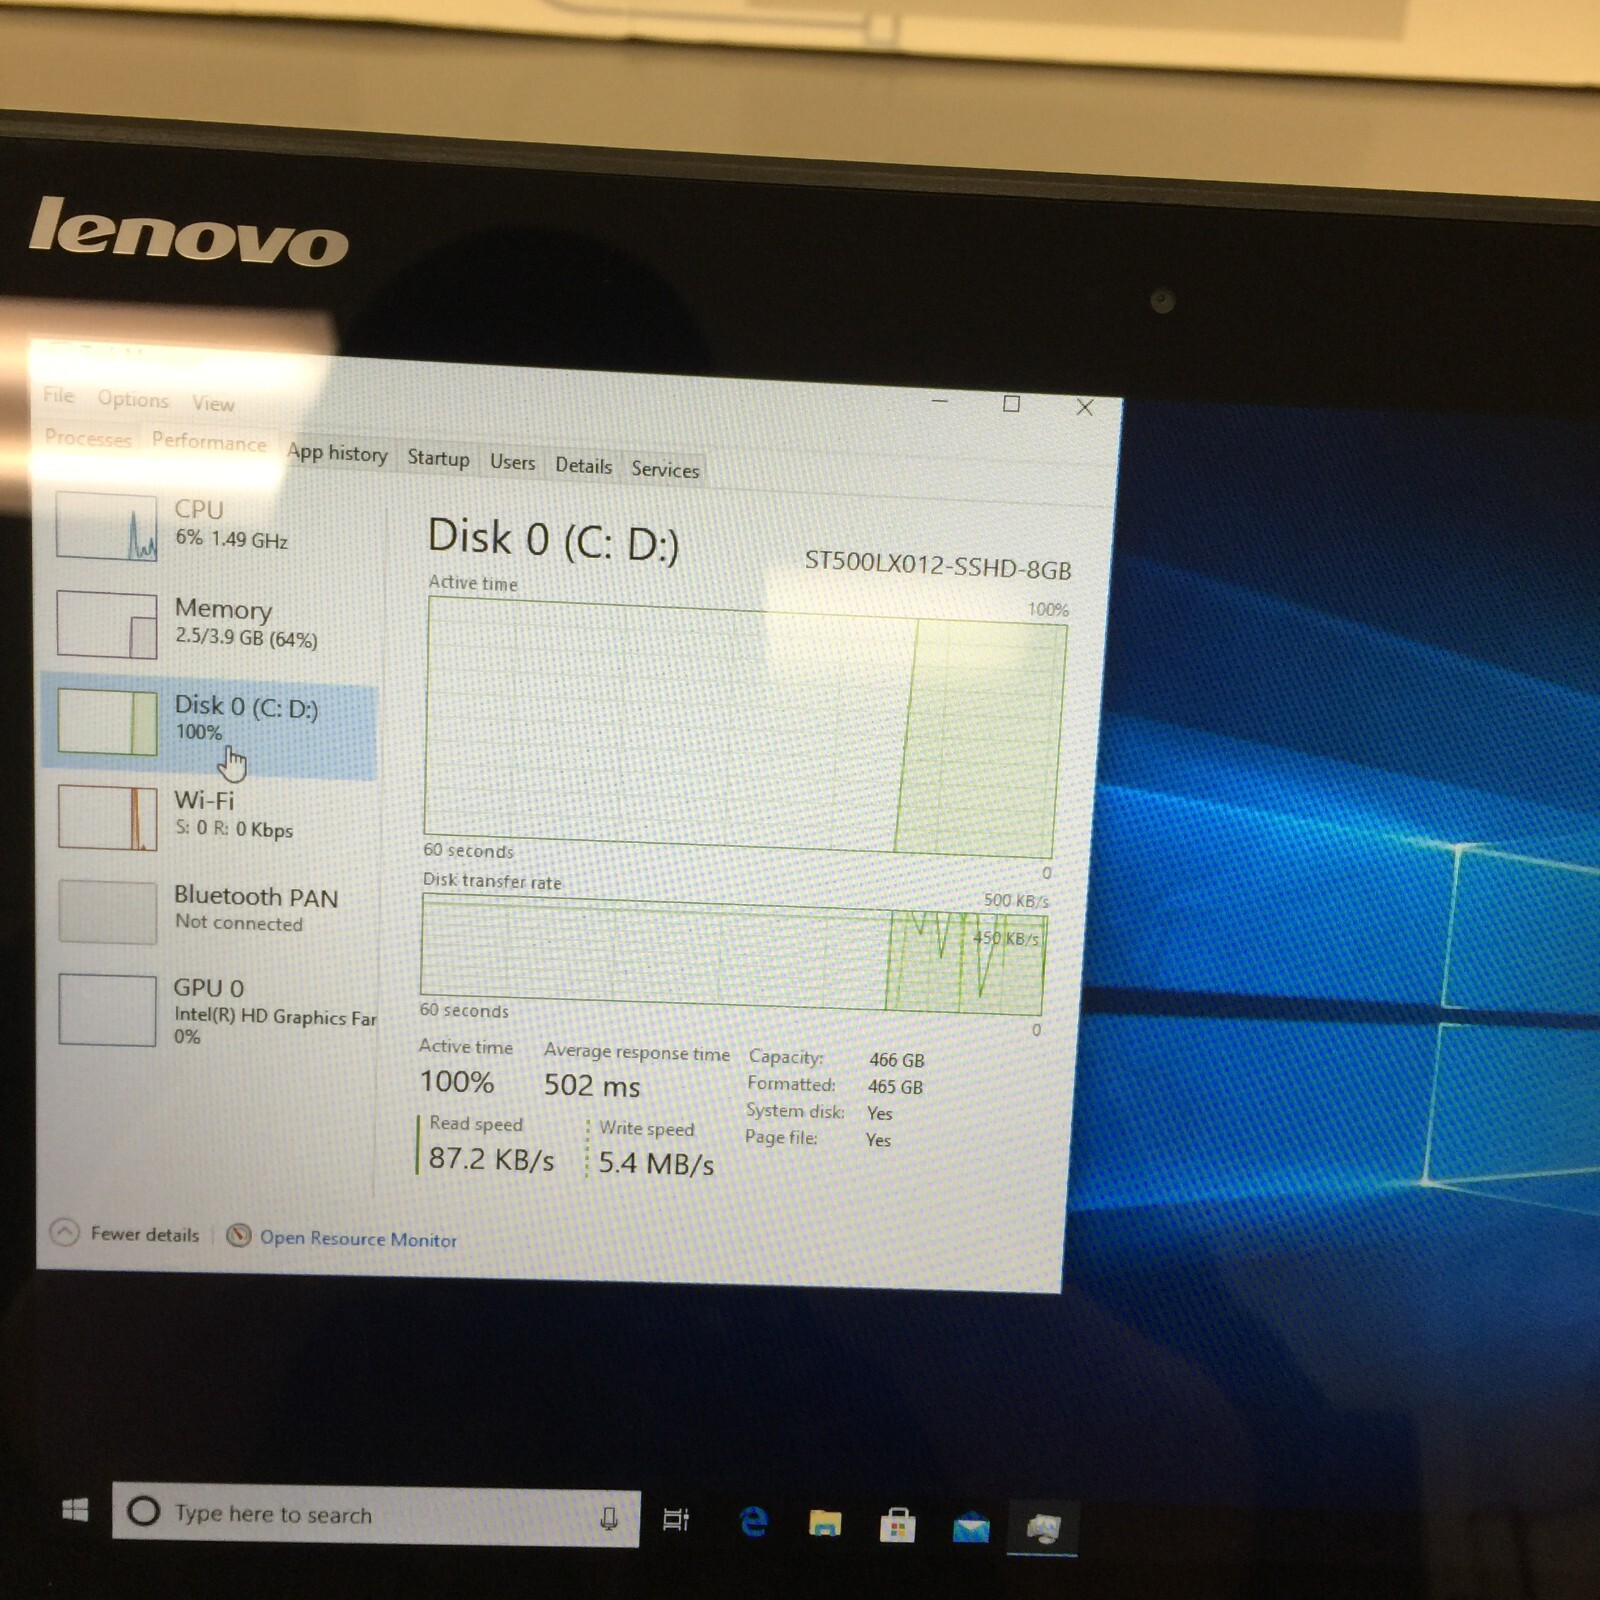
Task: Click the Disk 0 mini graph thumbnail
Action: point(107,721)
